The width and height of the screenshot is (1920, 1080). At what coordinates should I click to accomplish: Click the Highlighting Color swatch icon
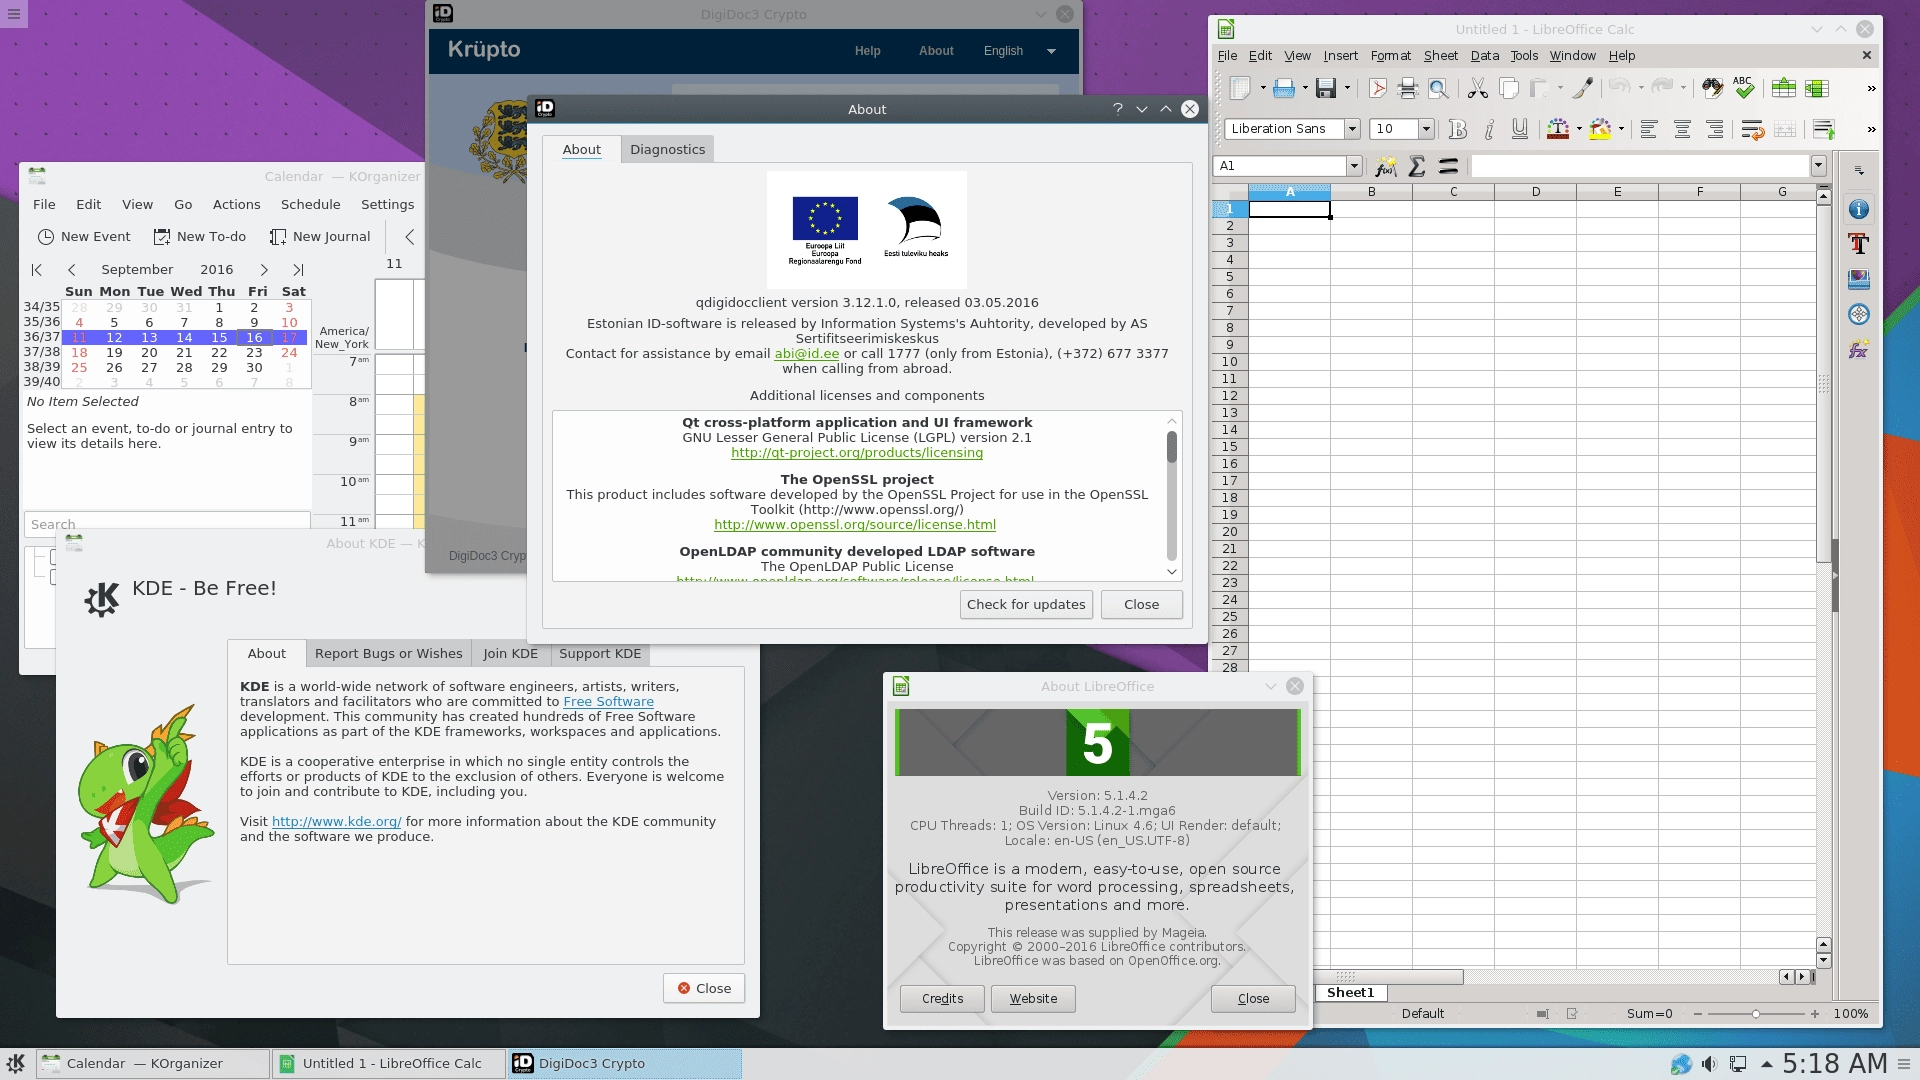click(1599, 129)
